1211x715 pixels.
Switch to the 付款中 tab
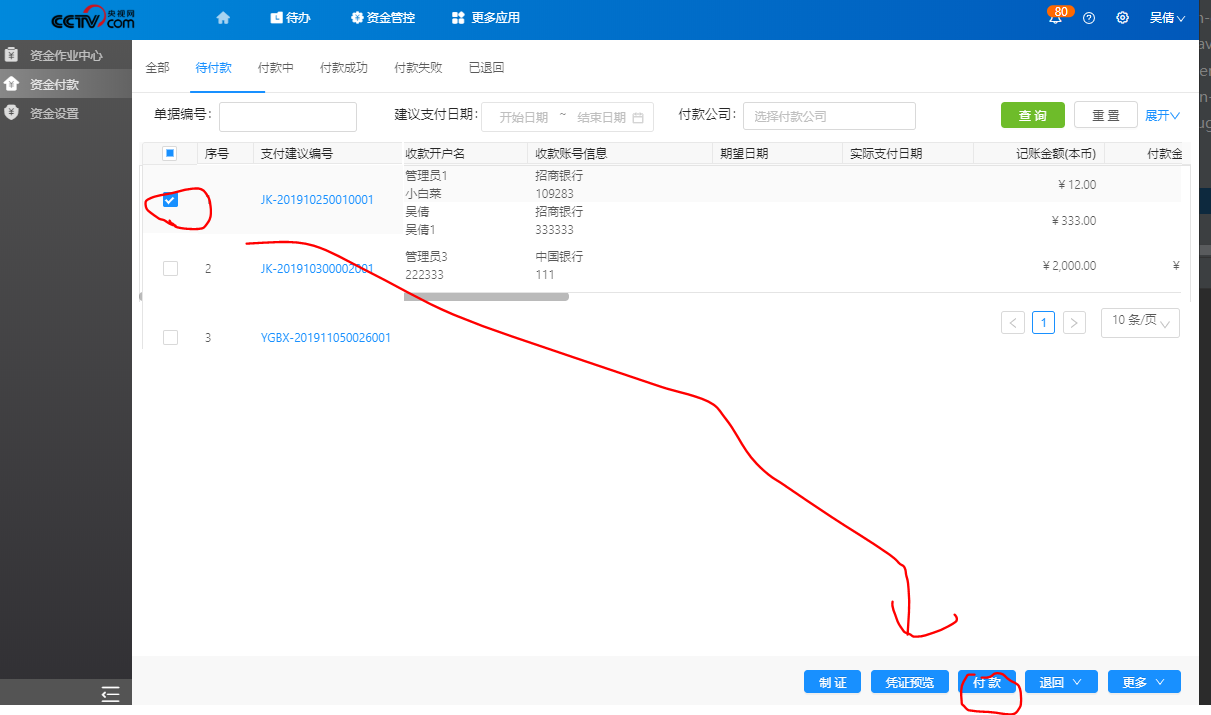(x=276, y=68)
